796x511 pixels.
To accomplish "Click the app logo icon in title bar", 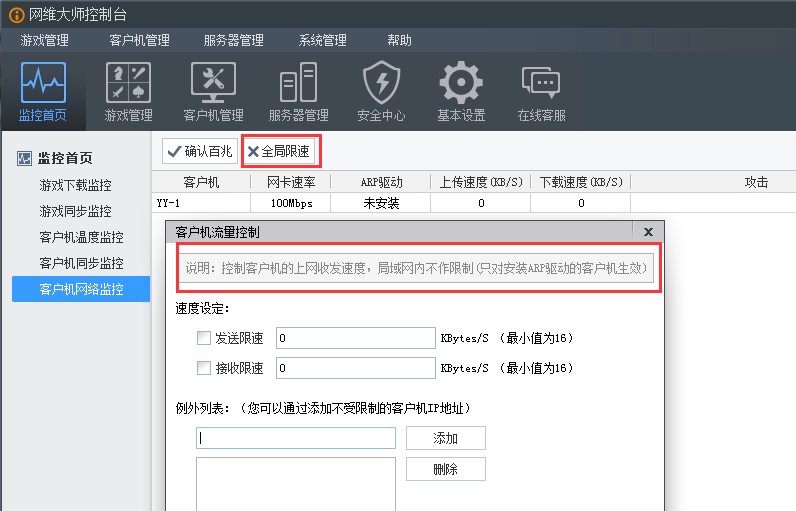I will (x=16, y=15).
